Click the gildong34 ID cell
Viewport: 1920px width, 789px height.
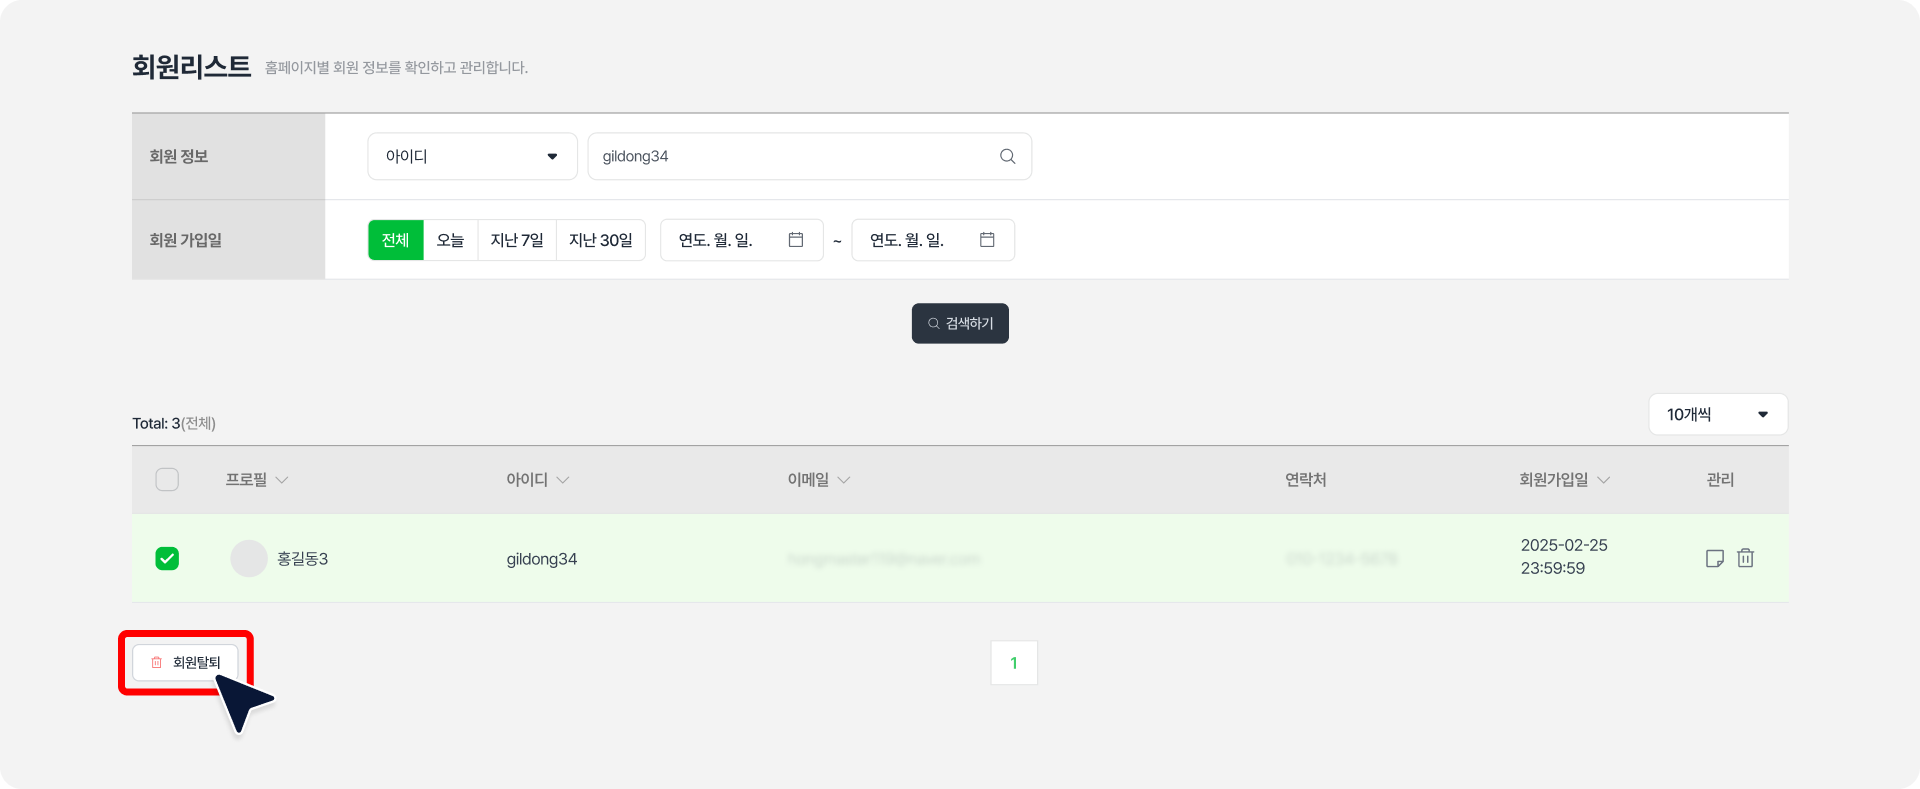coord(542,559)
